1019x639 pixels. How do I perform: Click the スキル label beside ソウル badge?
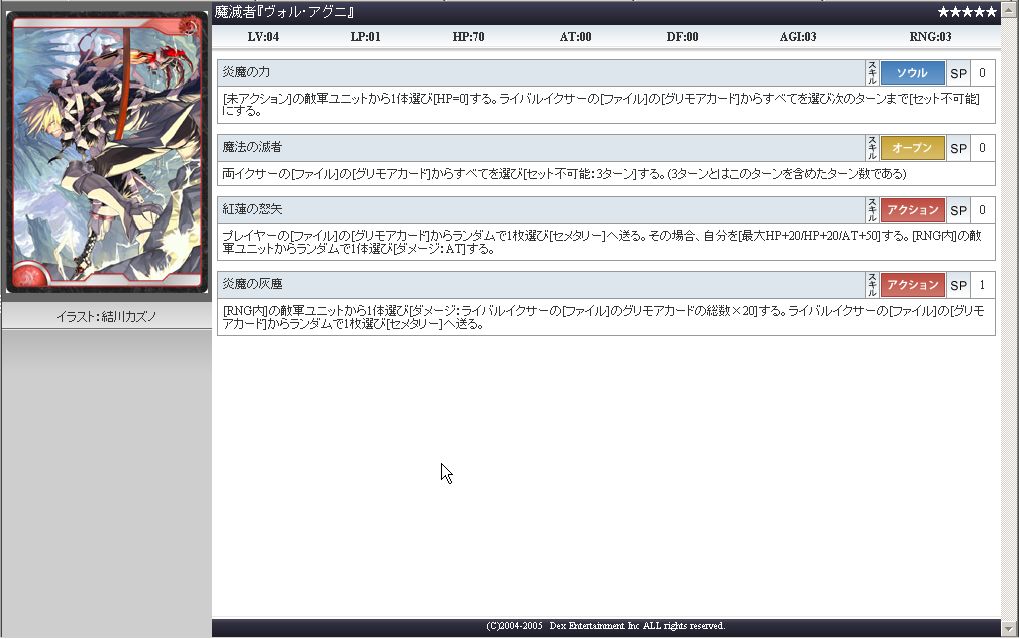pos(872,73)
